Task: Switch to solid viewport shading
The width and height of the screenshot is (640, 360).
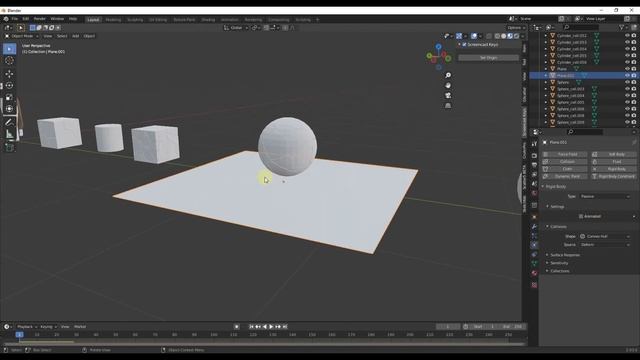Action: 503,36
